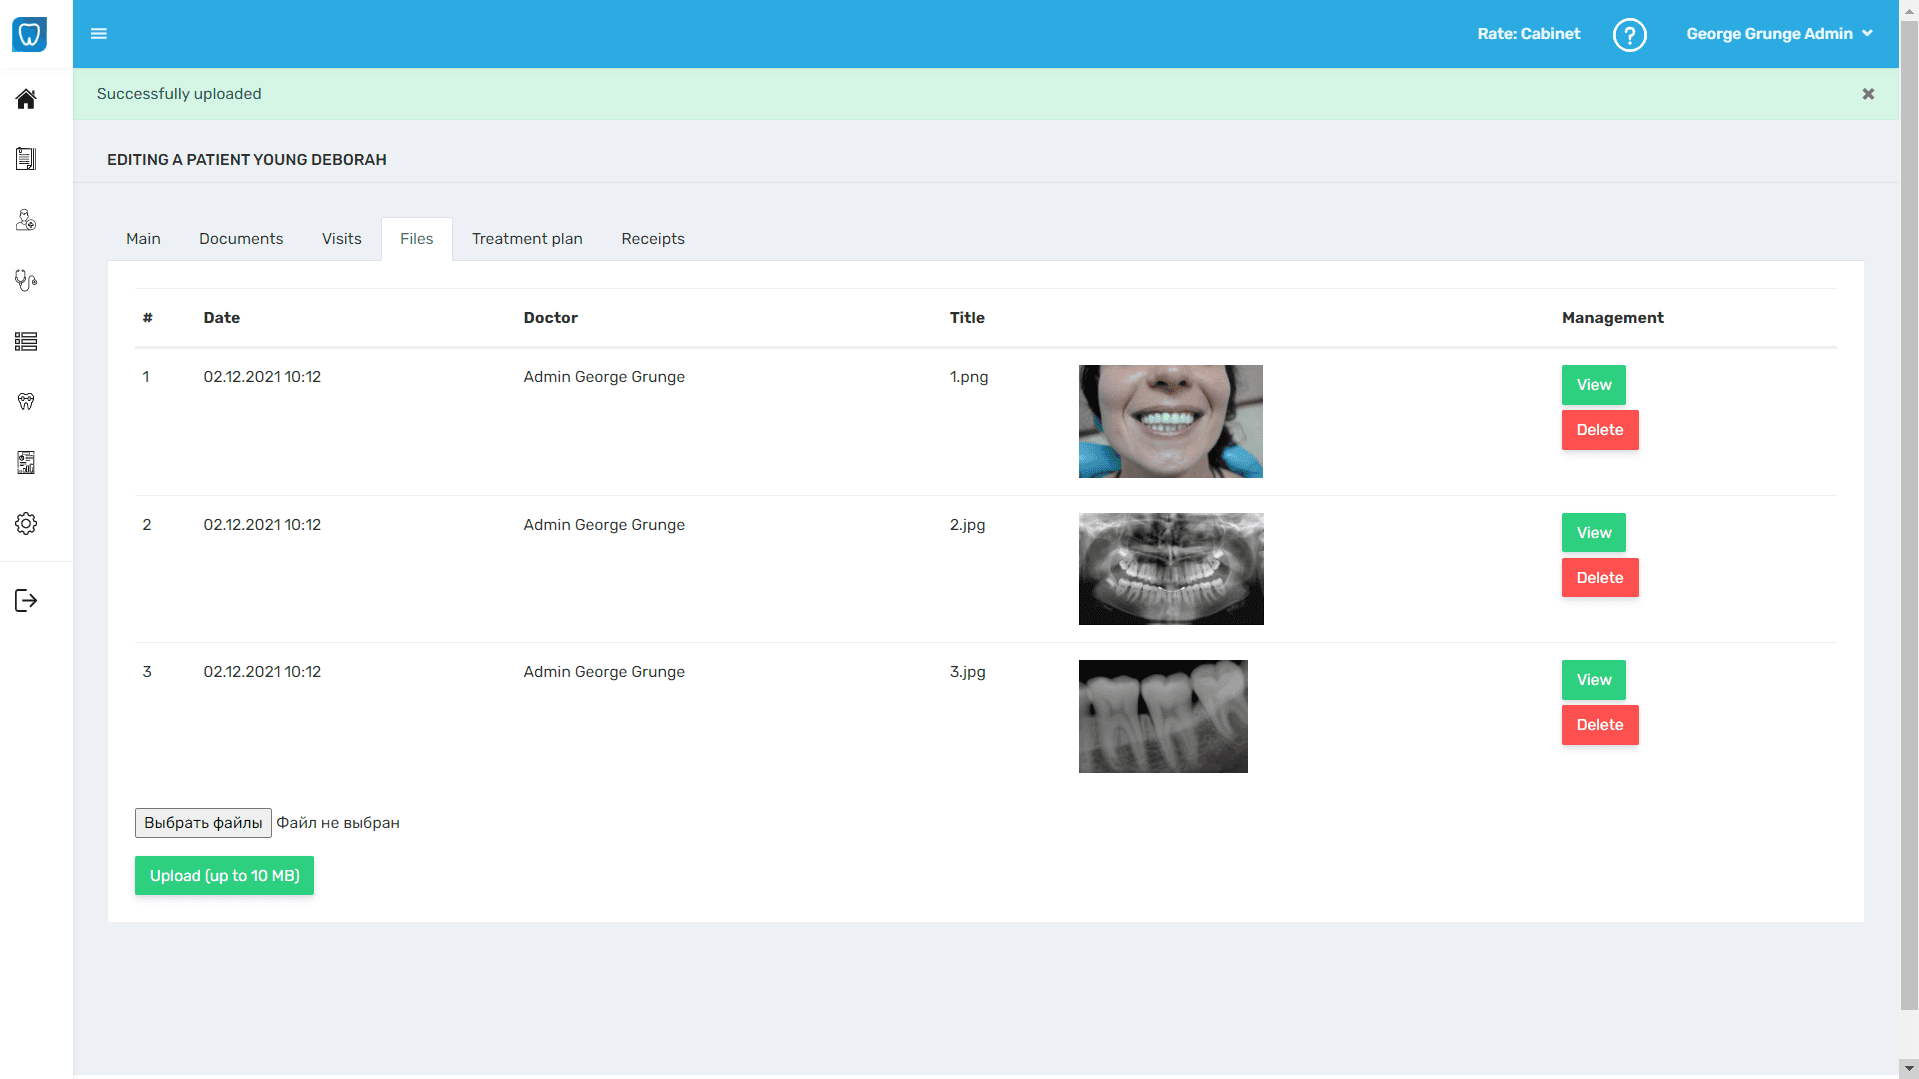This screenshot has height=1079, width=1919.
Task: Click the logout icon in sidebar
Action: pyautogui.click(x=26, y=600)
